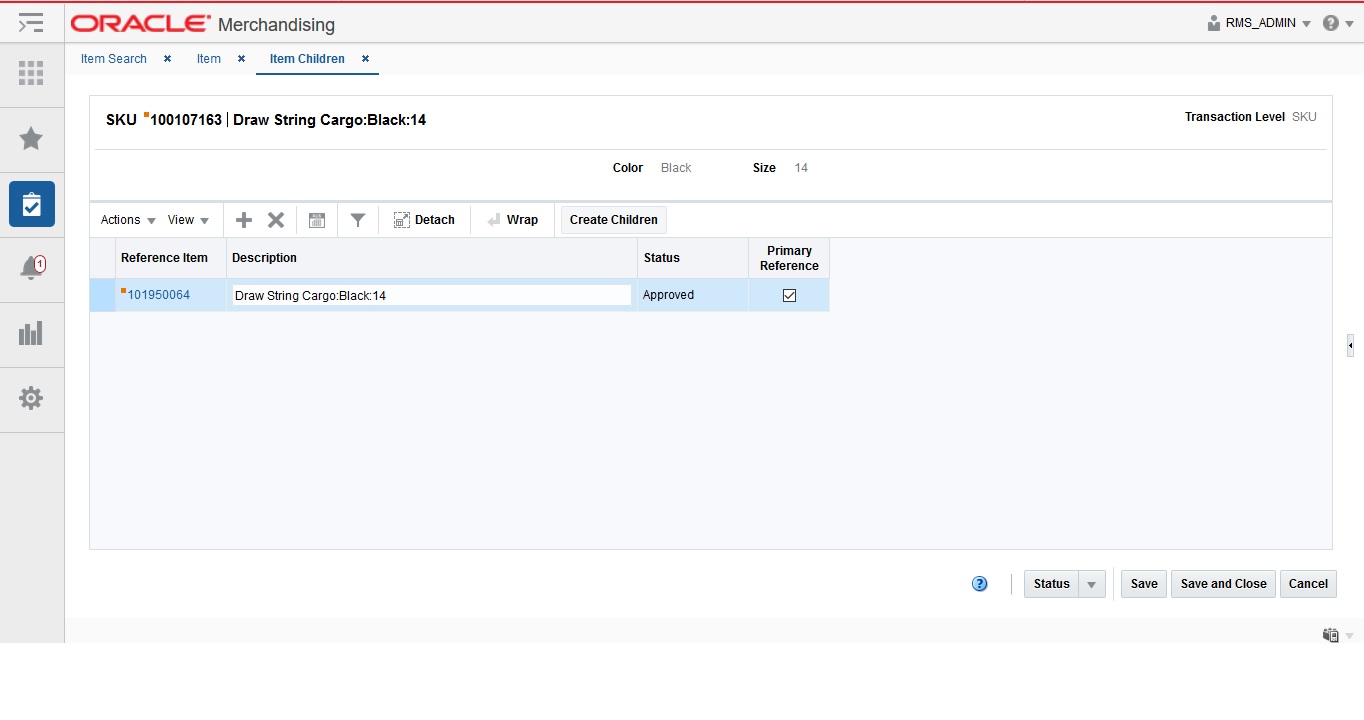The height and width of the screenshot is (720, 1364).
Task: Detach the table
Action: pyautogui.click(x=424, y=220)
